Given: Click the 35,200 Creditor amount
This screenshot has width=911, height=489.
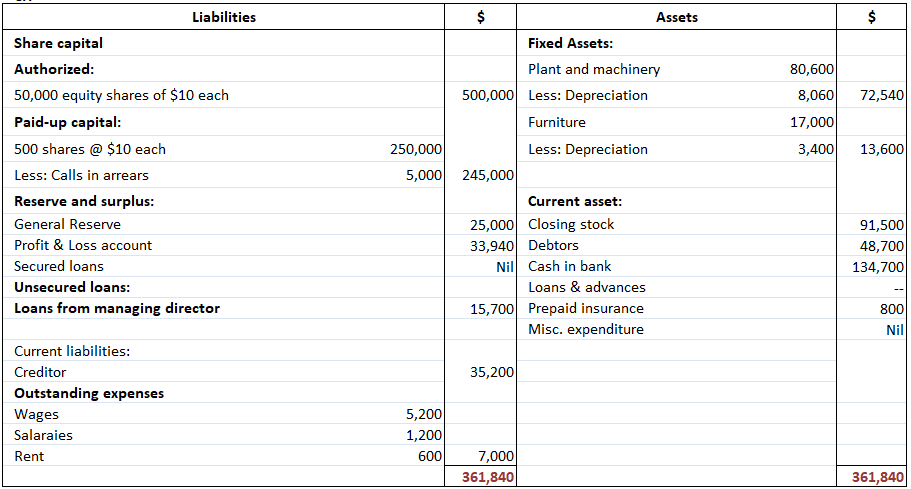Looking at the screenshot, I should coord(491,373).
